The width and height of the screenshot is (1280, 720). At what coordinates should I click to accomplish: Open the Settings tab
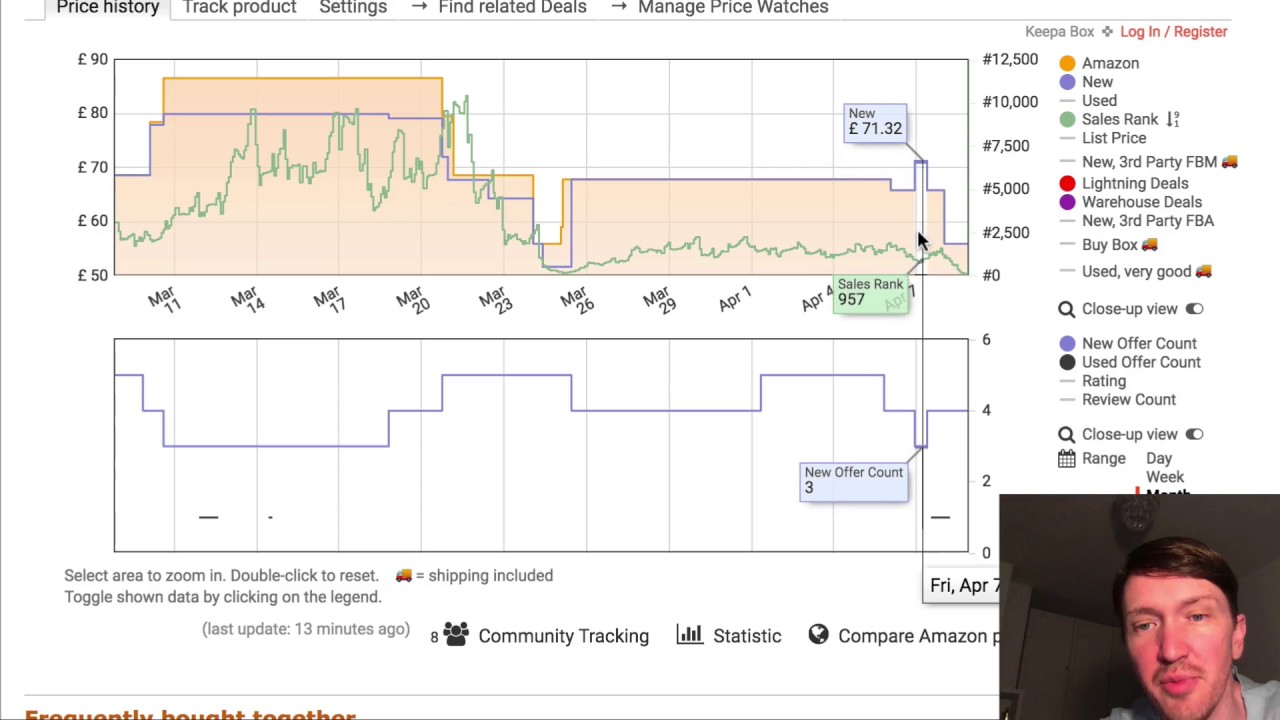(353, 7)
